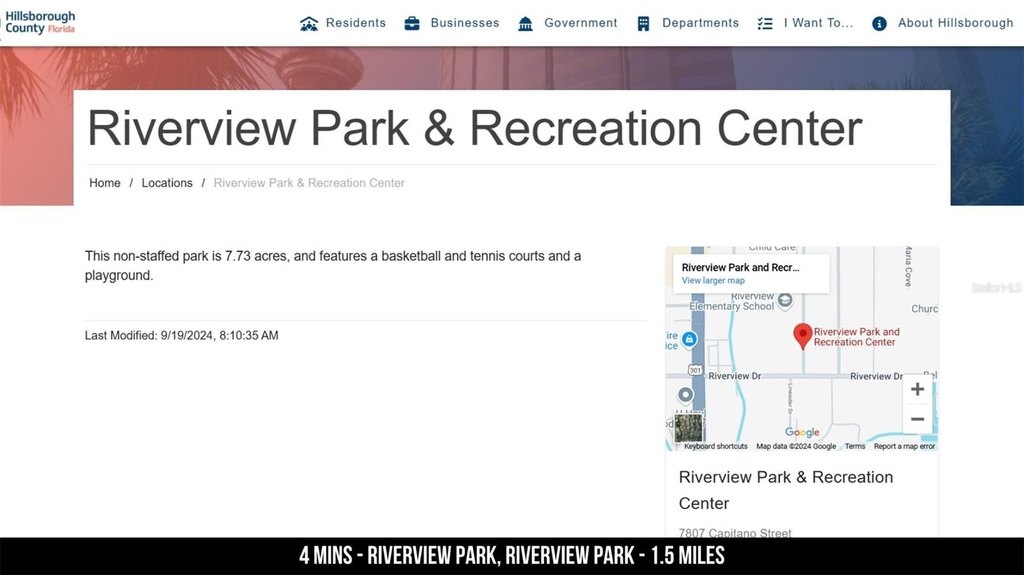Switch to satellite imagery thumbnail on map
This screenshot has width=1024, height=575.
pos(689,427)
